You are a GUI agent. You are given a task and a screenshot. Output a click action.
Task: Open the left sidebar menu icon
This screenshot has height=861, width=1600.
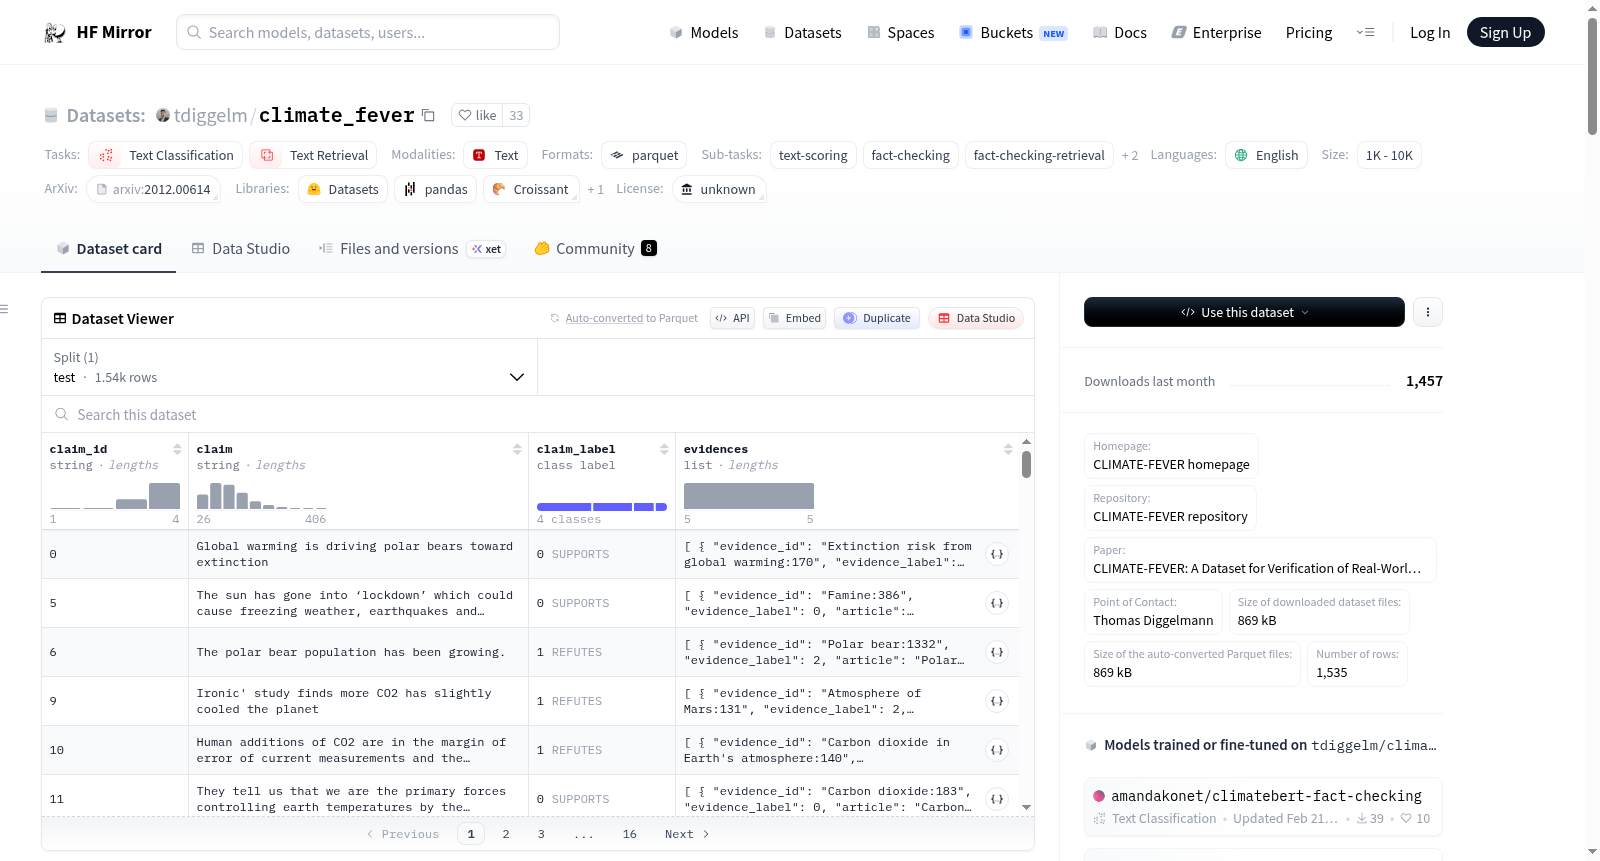click(x=5, y=309)
